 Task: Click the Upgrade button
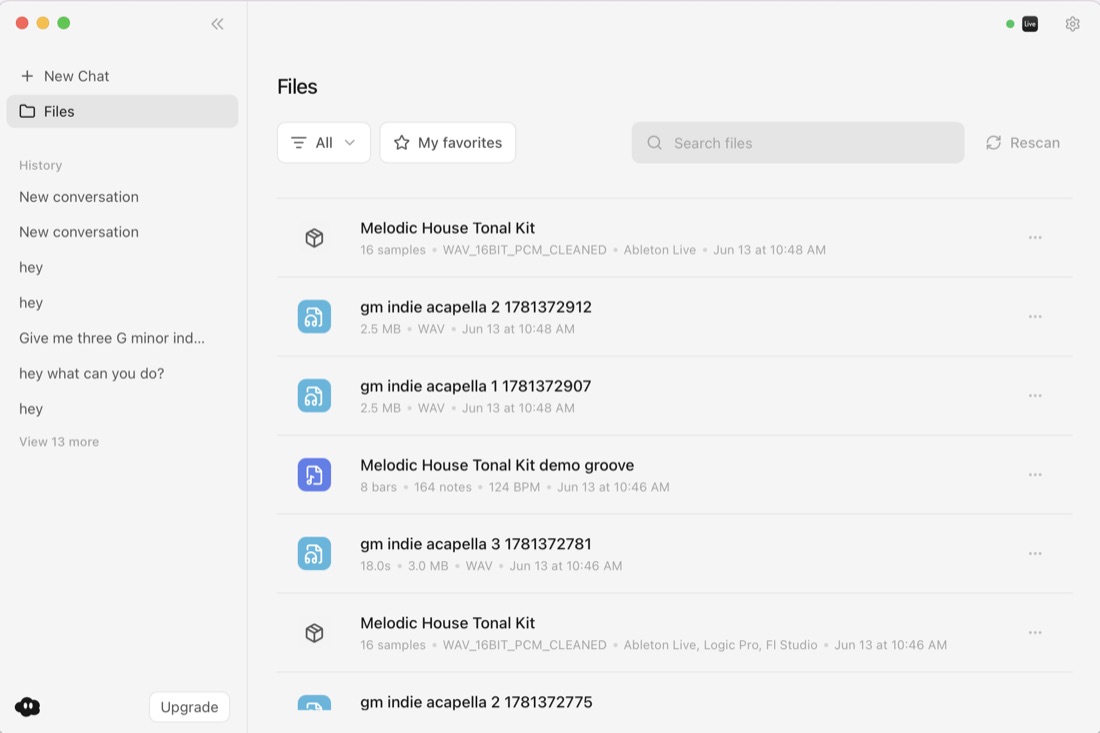pyautogui.click(x=189, y=707)
